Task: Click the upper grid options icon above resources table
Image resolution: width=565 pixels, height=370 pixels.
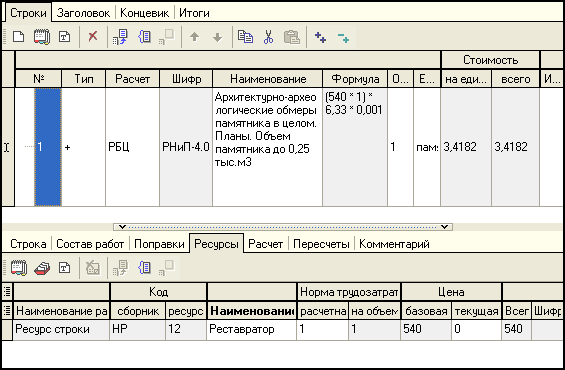Action: click(7, 291)
